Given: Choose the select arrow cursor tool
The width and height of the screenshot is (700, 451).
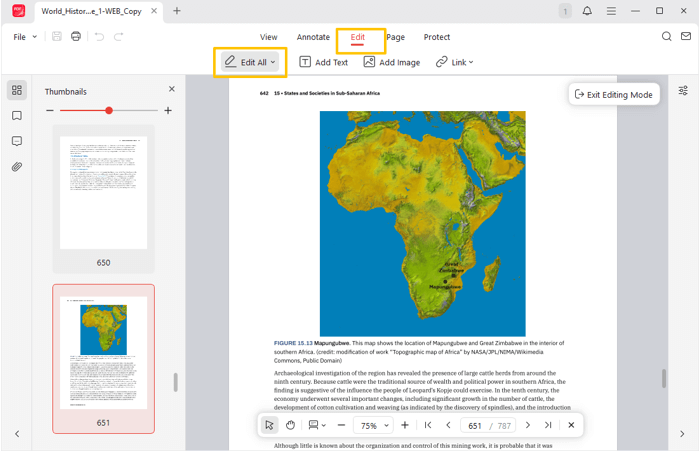Looking at the screenshot, I should click(269, 425).
